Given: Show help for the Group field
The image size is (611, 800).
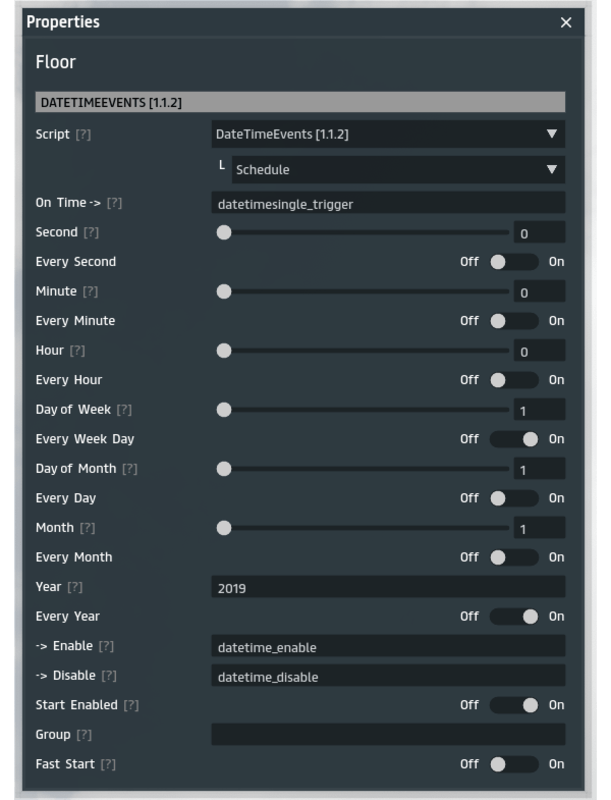Looking at the screenshot, I should coord(84,735).
